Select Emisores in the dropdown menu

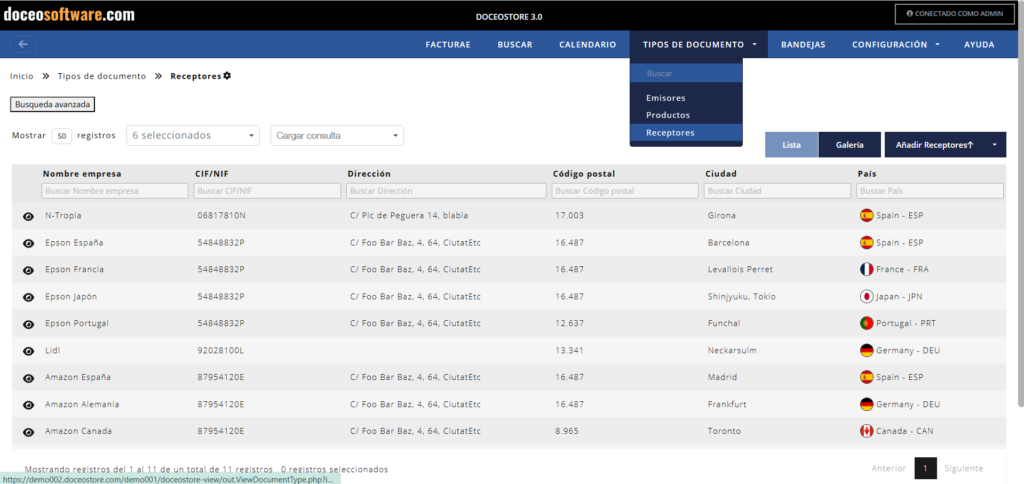686,98
